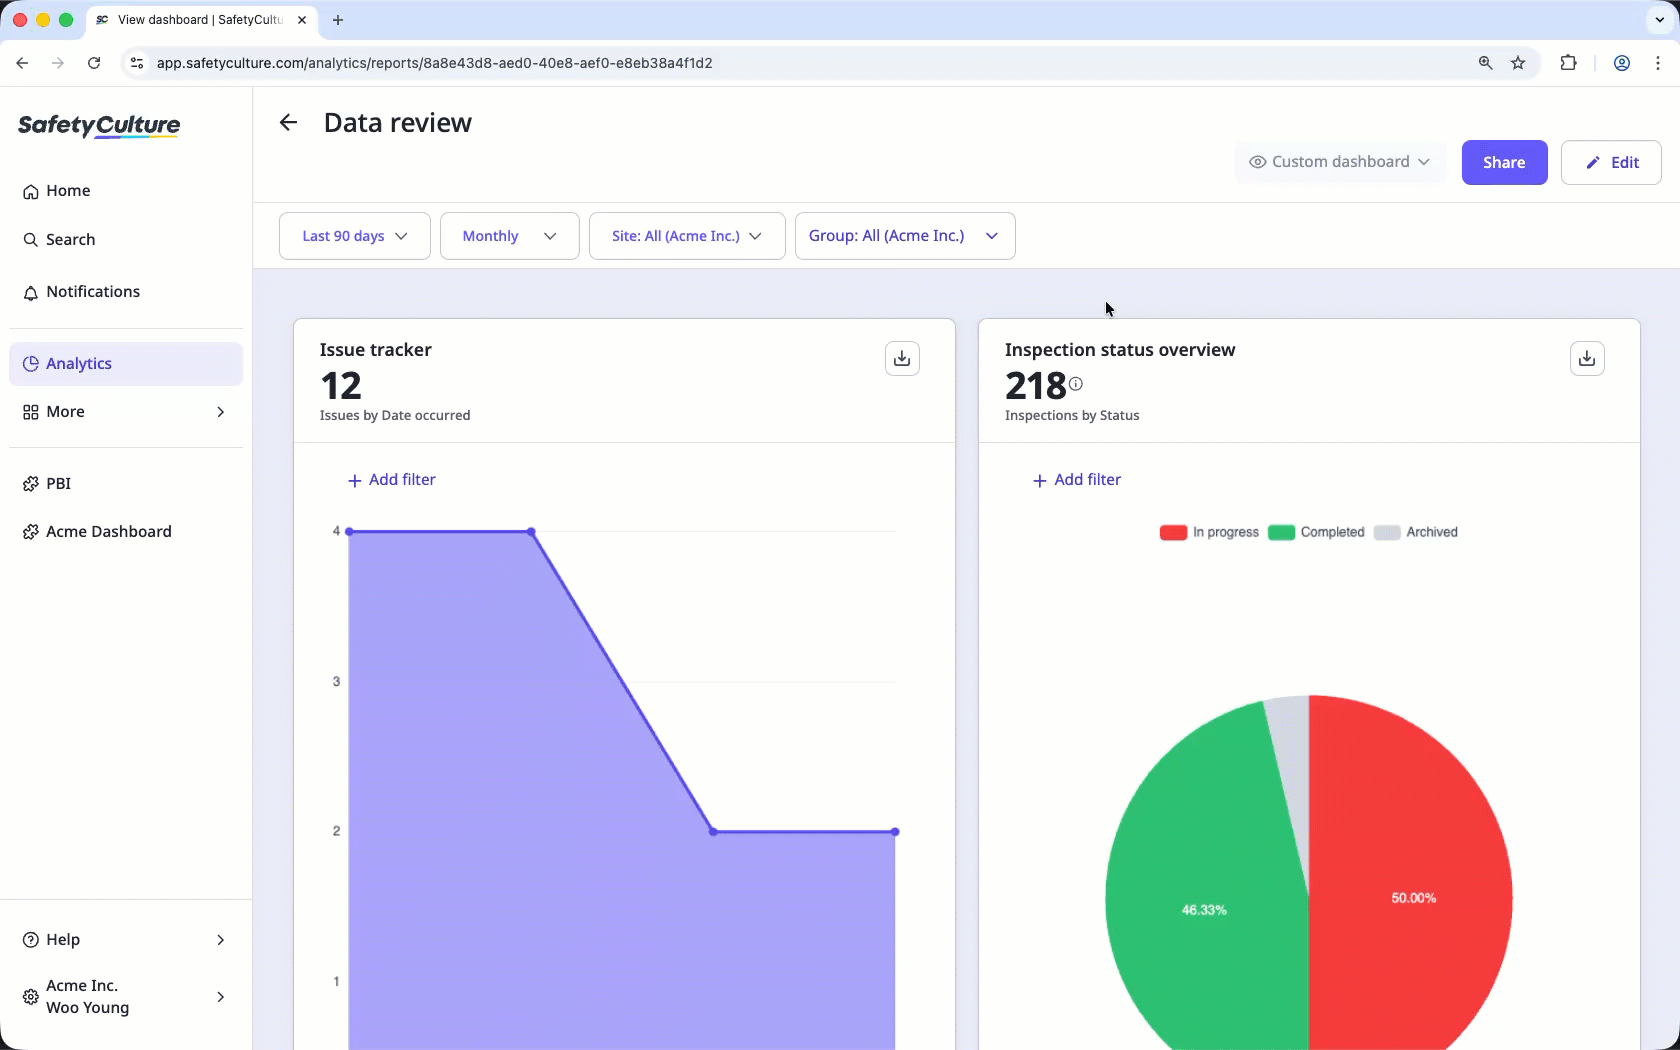This screenshot has width=1680, height=1050.
Task: Open the Group: All (Acme Inc.) filter
Action: pos(905,236)
